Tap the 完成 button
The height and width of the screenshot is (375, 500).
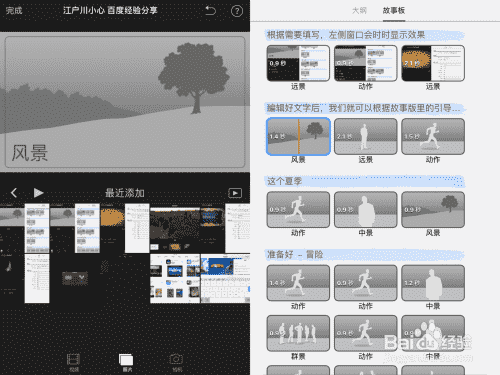pyautogui.click(x=14, y=11)
